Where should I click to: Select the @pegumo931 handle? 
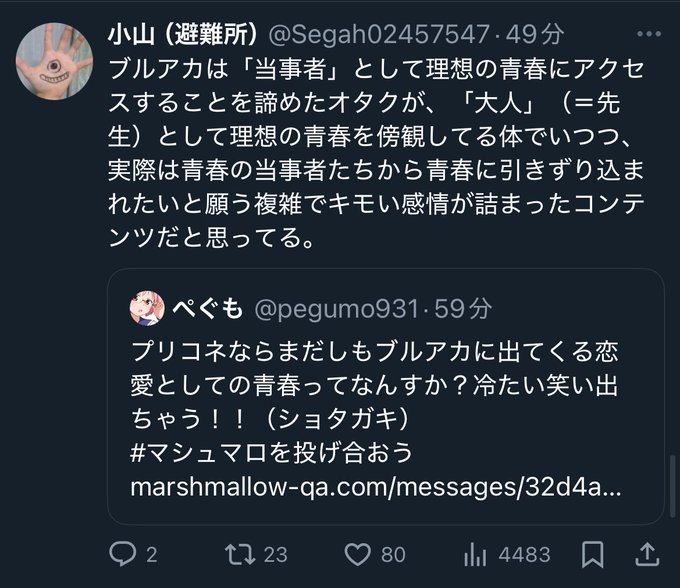334,309
